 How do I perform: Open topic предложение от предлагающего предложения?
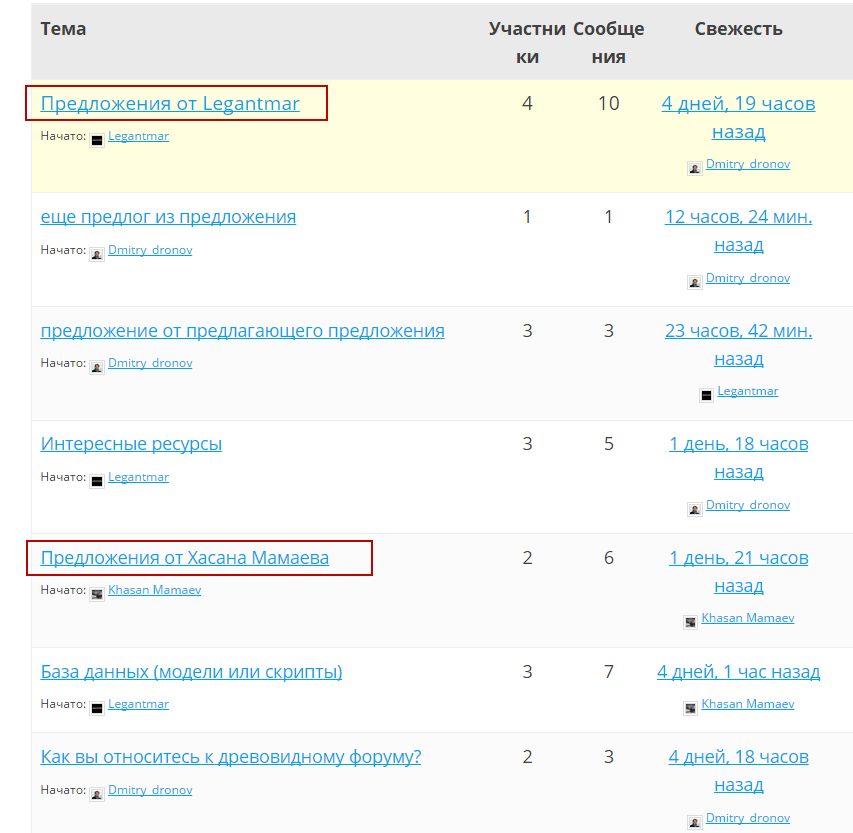(x=242, y=330)
